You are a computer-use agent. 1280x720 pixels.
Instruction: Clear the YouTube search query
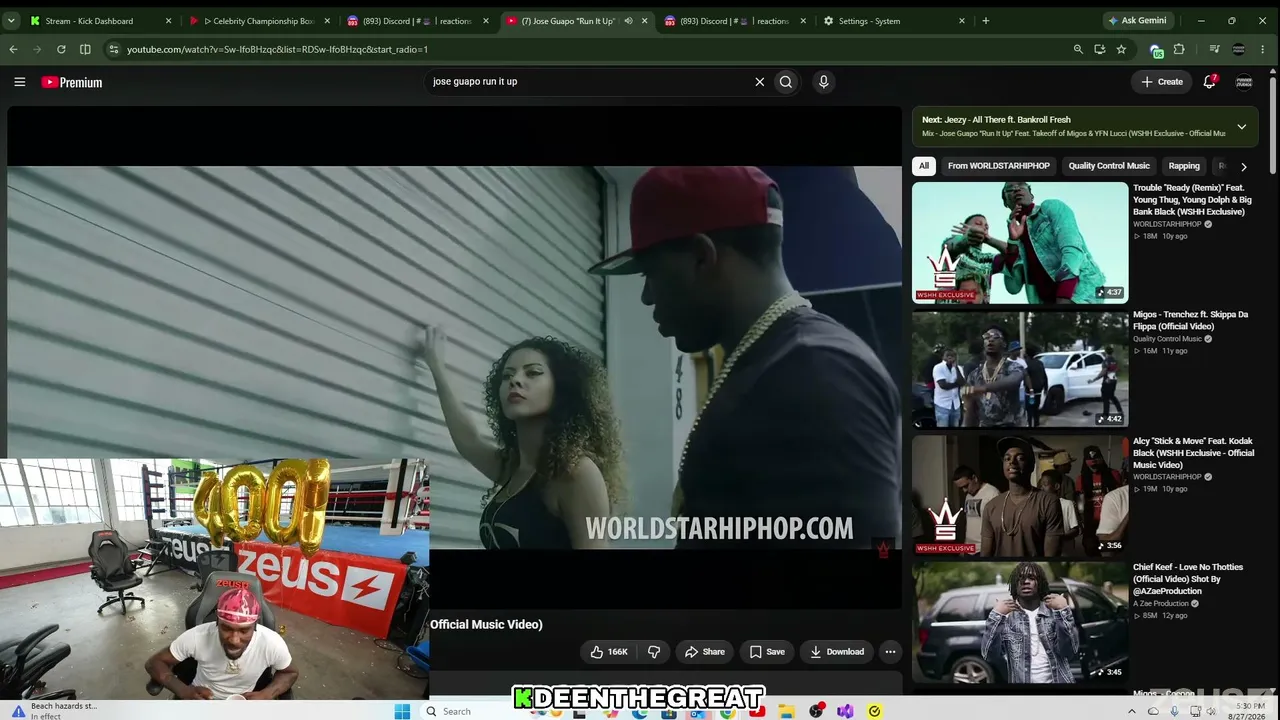[x=759, y=82]
